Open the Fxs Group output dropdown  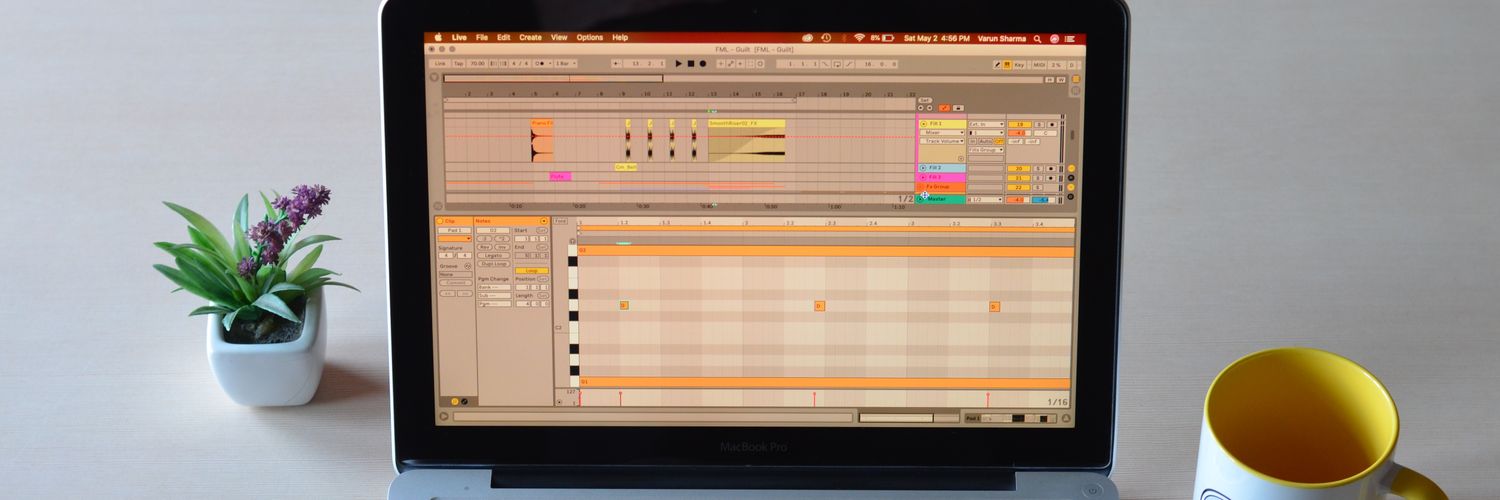[986, 150]
